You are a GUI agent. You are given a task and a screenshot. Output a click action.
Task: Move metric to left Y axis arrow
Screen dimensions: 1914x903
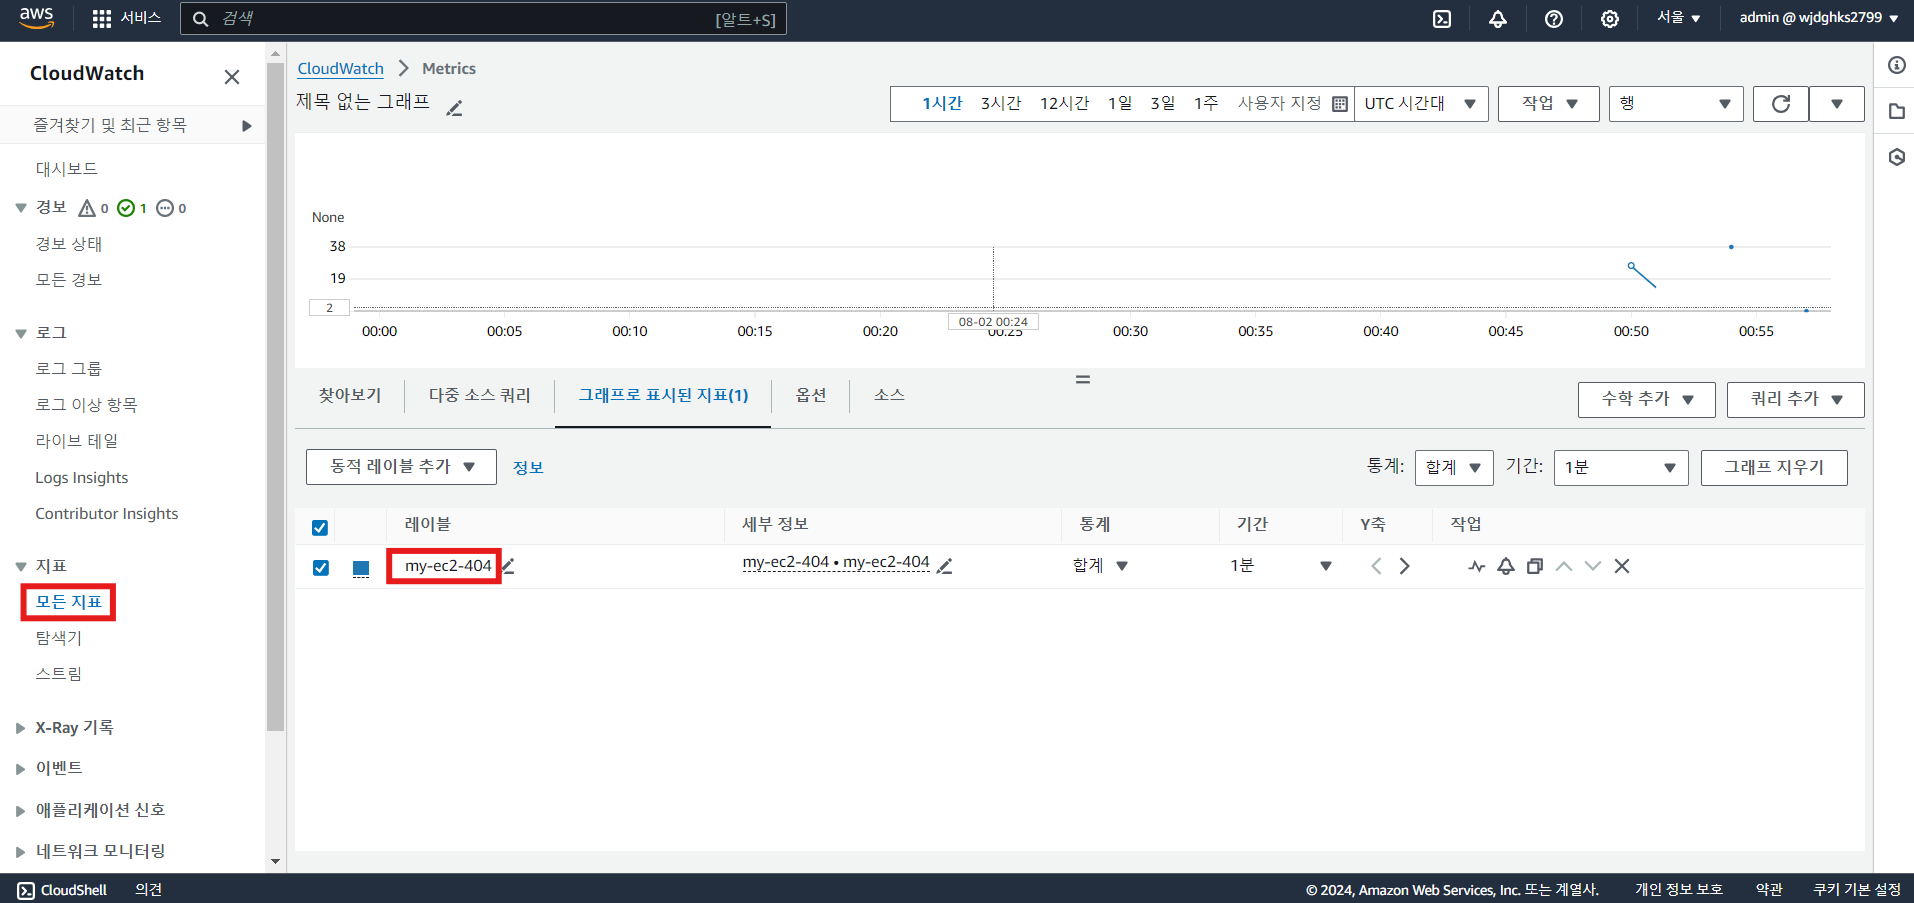click(1377, 566)
